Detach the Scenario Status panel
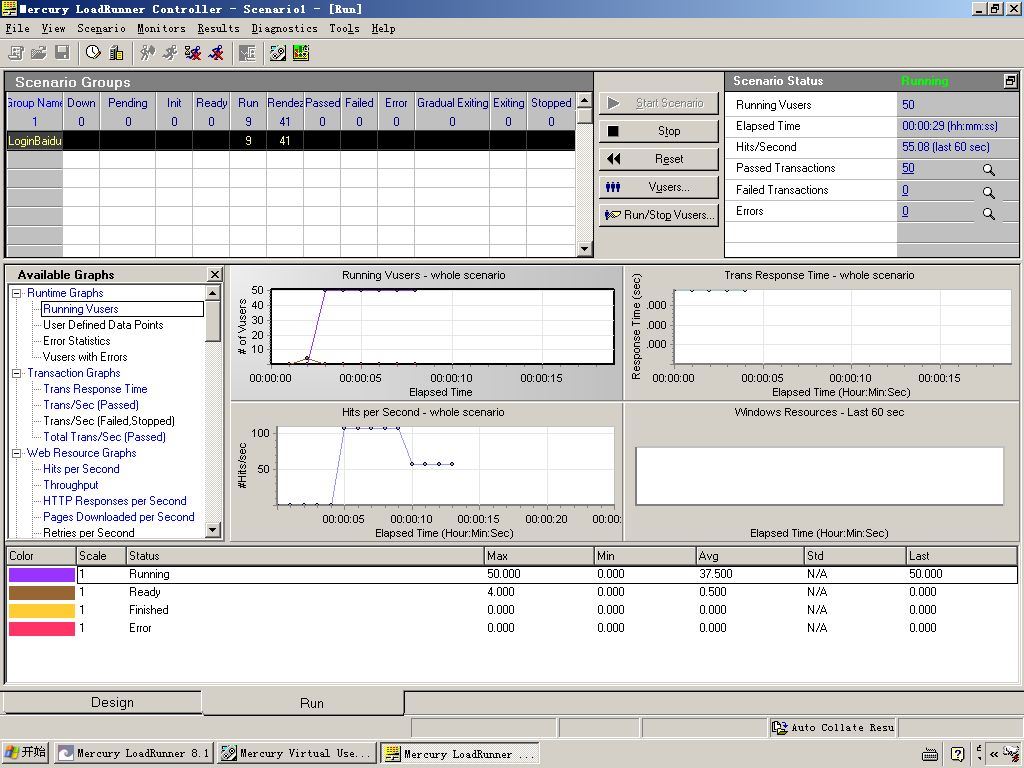 (x=1010, y=81)
